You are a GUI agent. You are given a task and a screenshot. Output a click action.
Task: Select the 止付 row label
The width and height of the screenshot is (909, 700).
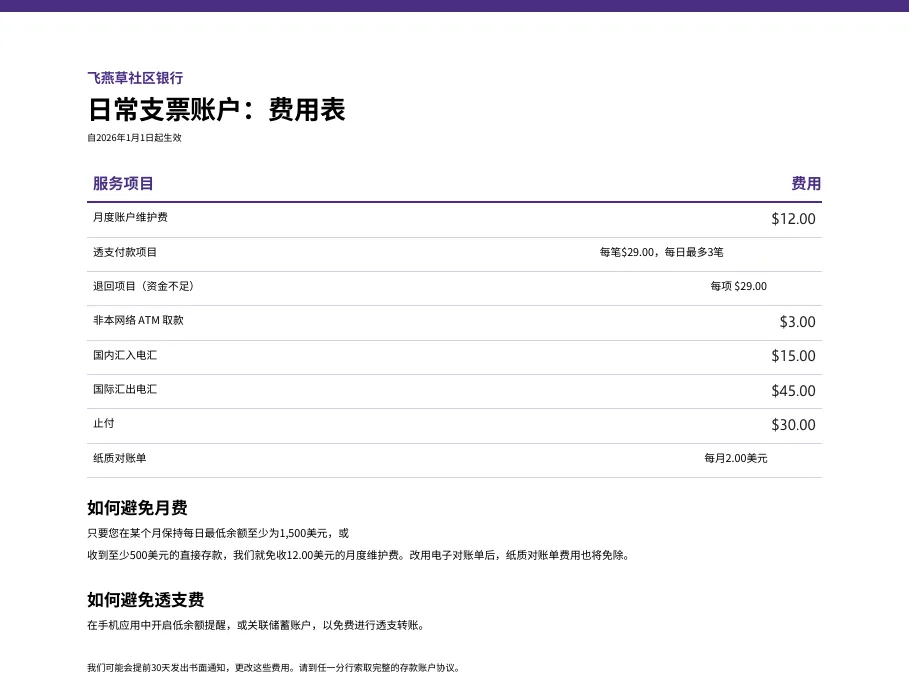click(104, 423)
